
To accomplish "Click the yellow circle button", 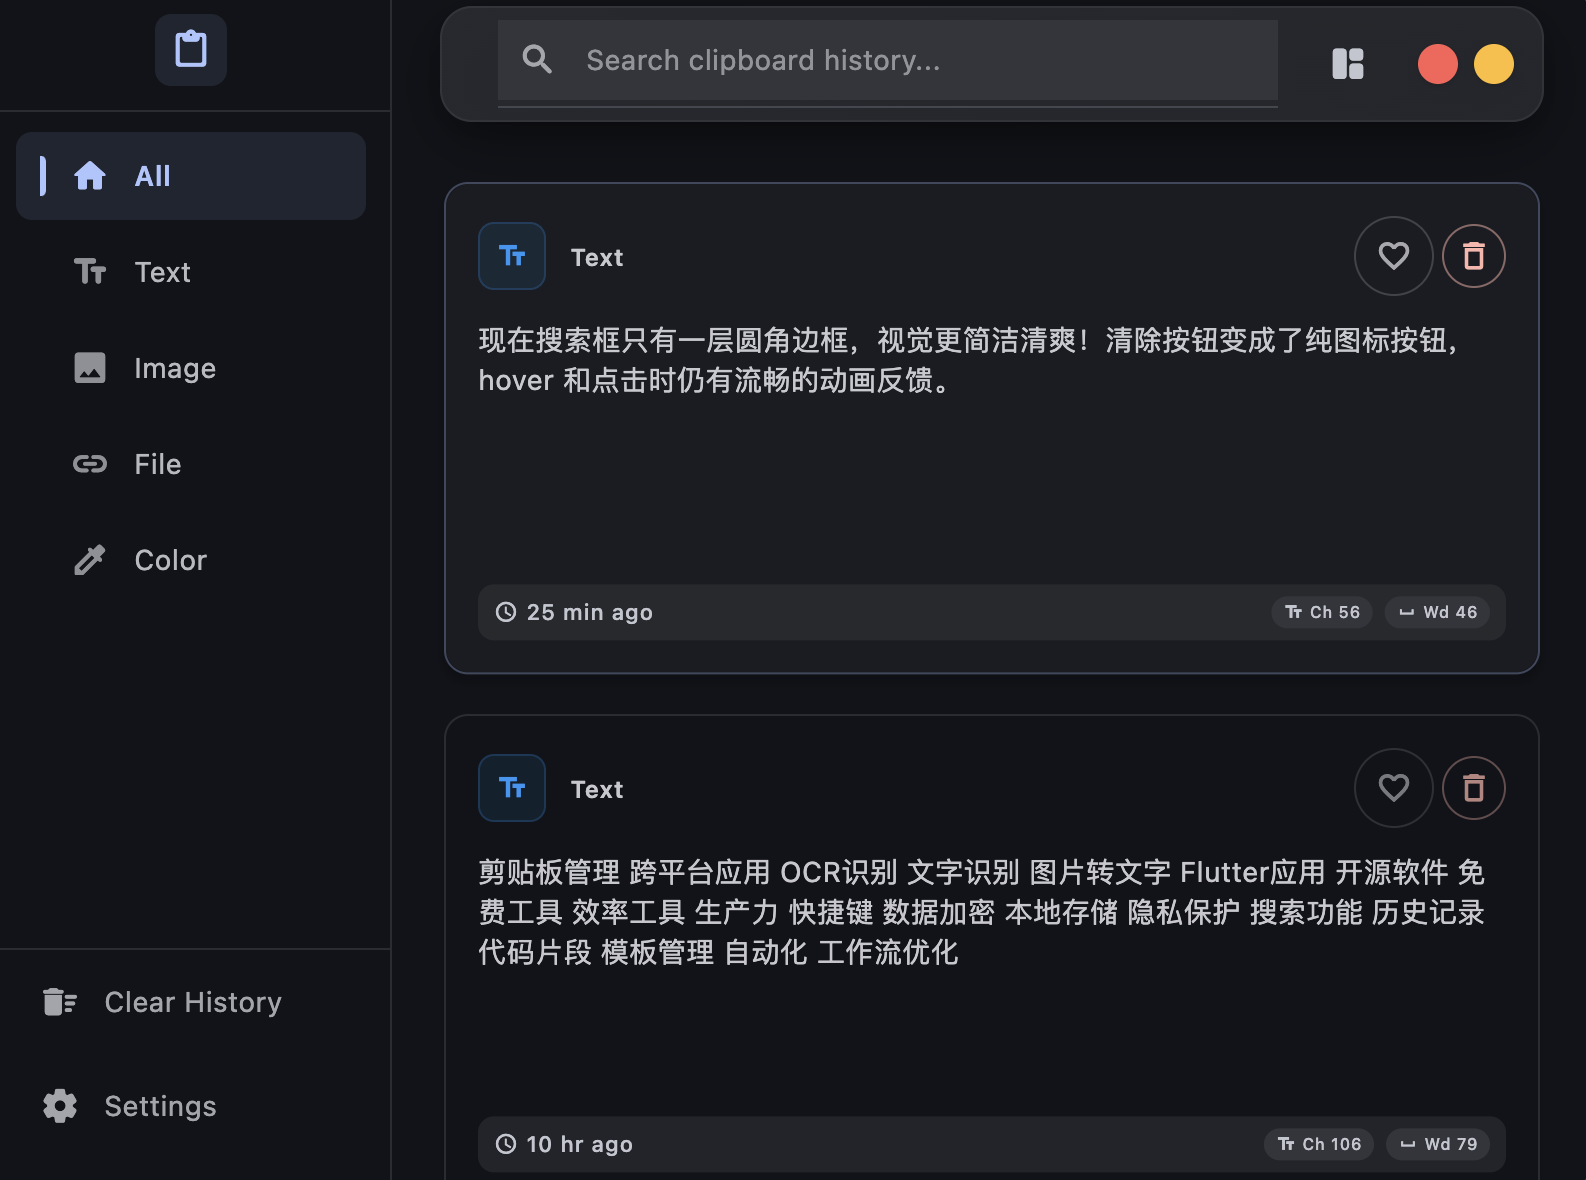I will [1494, 64].
